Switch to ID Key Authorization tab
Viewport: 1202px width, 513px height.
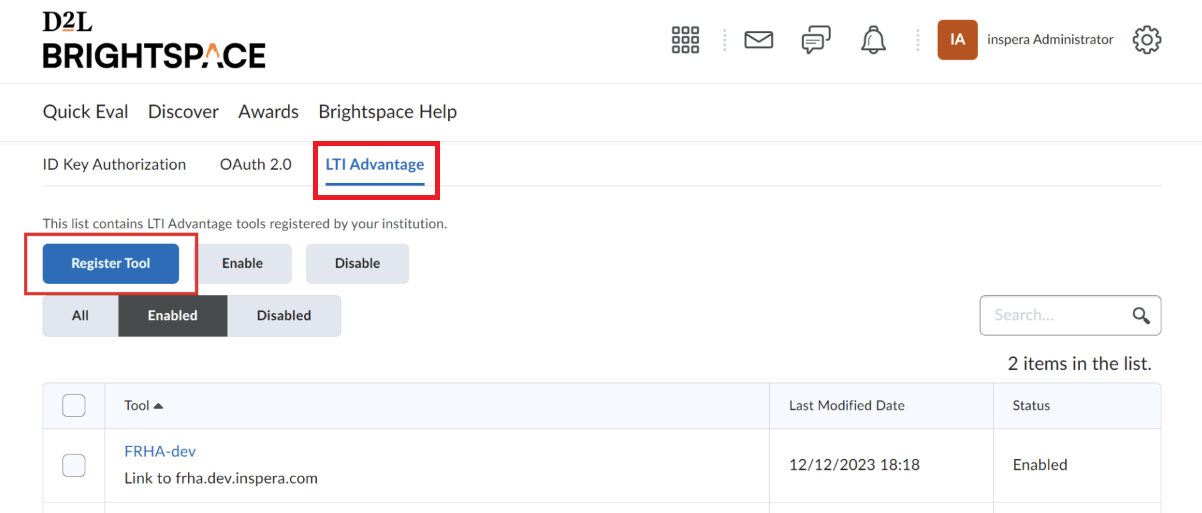pyautogui.click(x=114, y=164)
